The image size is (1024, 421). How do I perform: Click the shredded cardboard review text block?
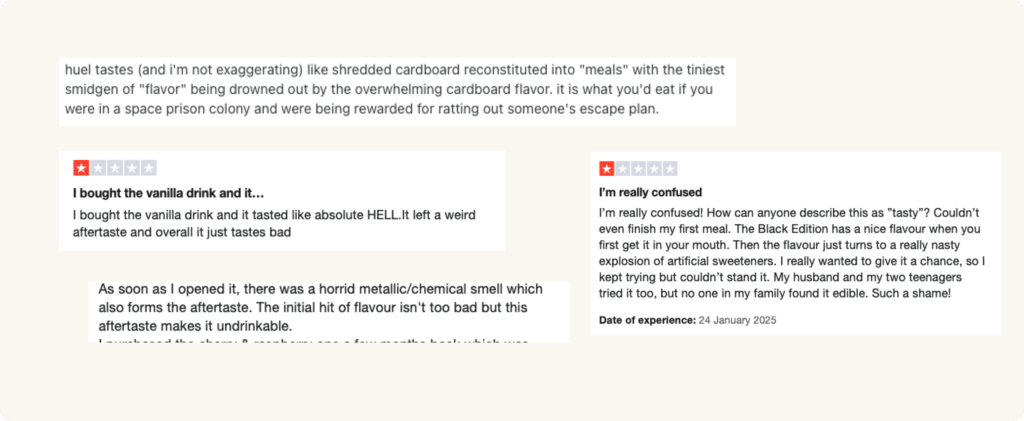[x=397, y=91]
